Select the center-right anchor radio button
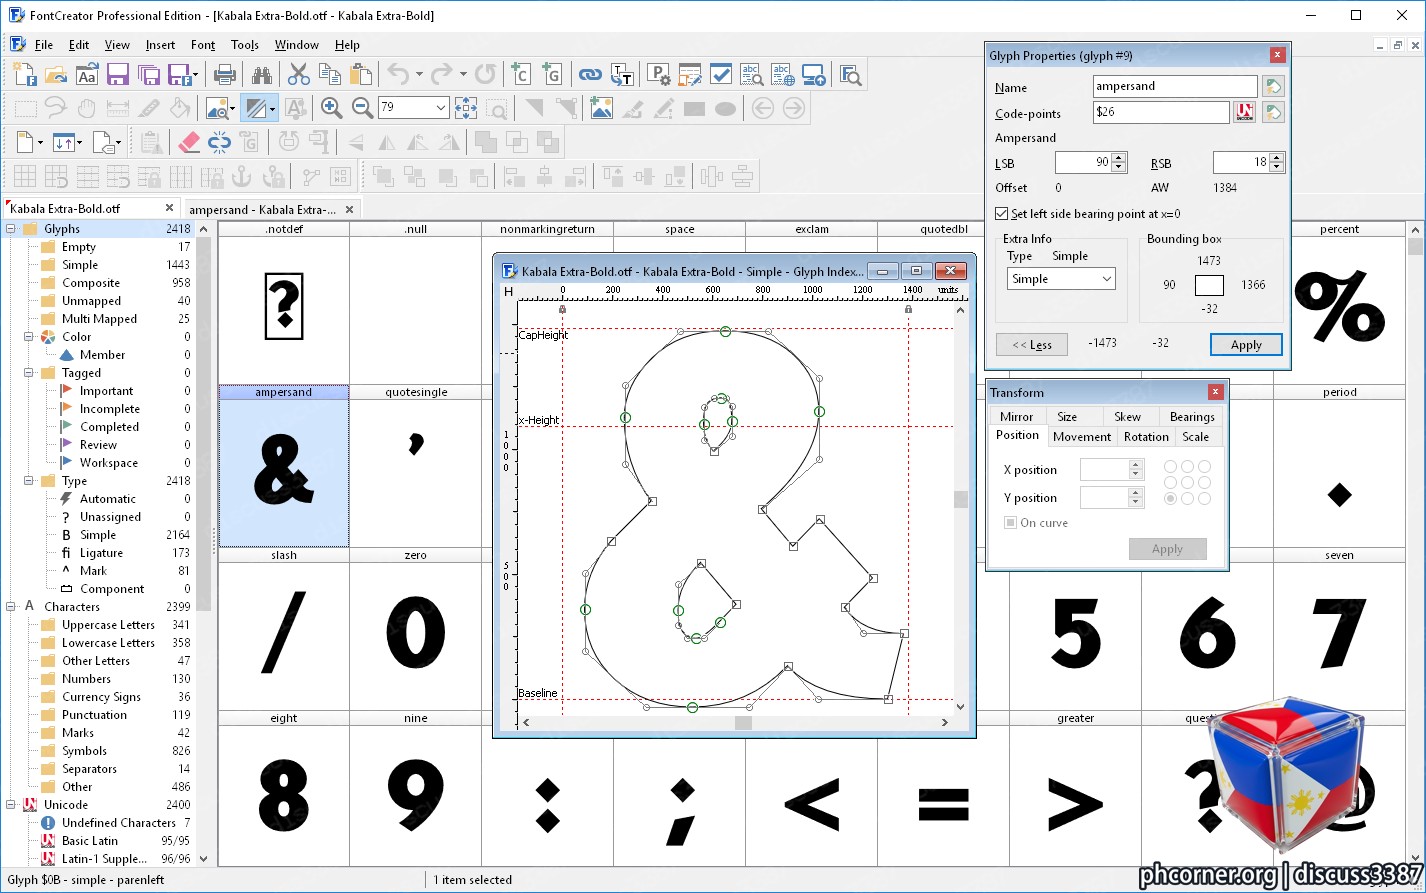This screenshot has height=893, width=1426. pyautogui.click(x=1204, y=483)
